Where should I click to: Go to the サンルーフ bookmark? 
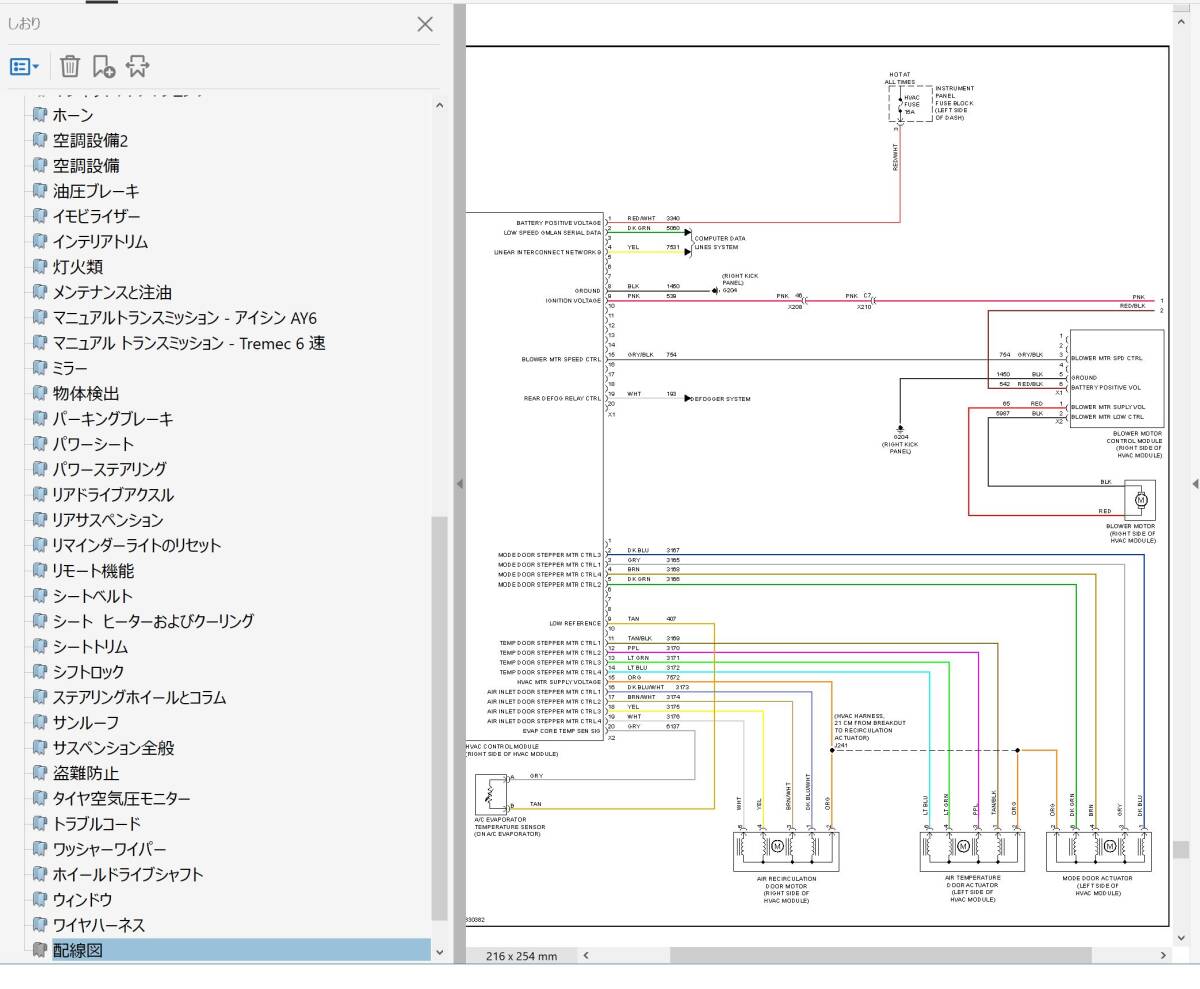[x=85, y=722]
